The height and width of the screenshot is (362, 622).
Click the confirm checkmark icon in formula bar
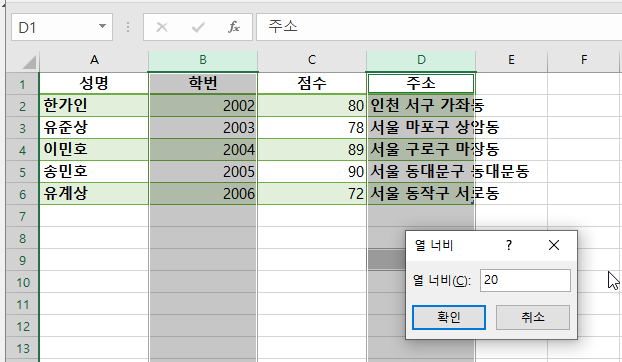(x=198, y=27)
